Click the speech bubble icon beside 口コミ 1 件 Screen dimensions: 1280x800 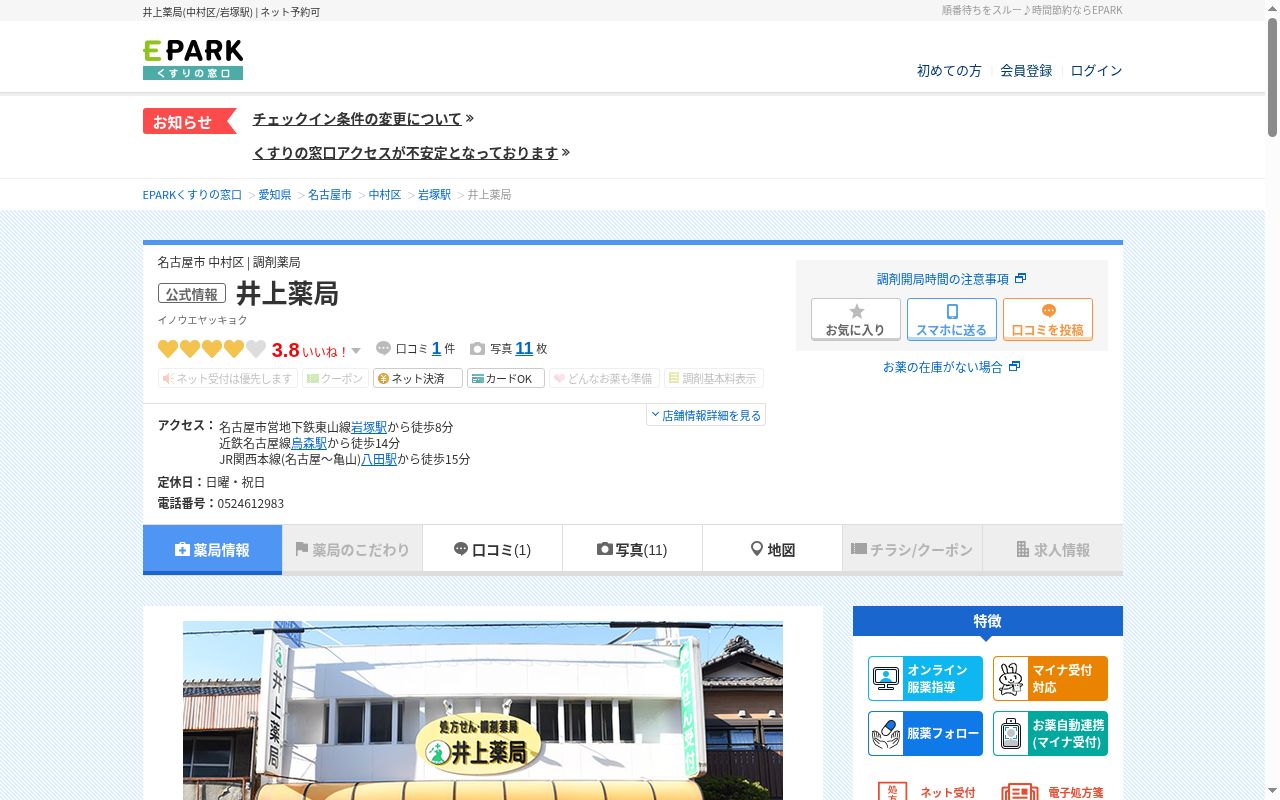coord(383,349)
